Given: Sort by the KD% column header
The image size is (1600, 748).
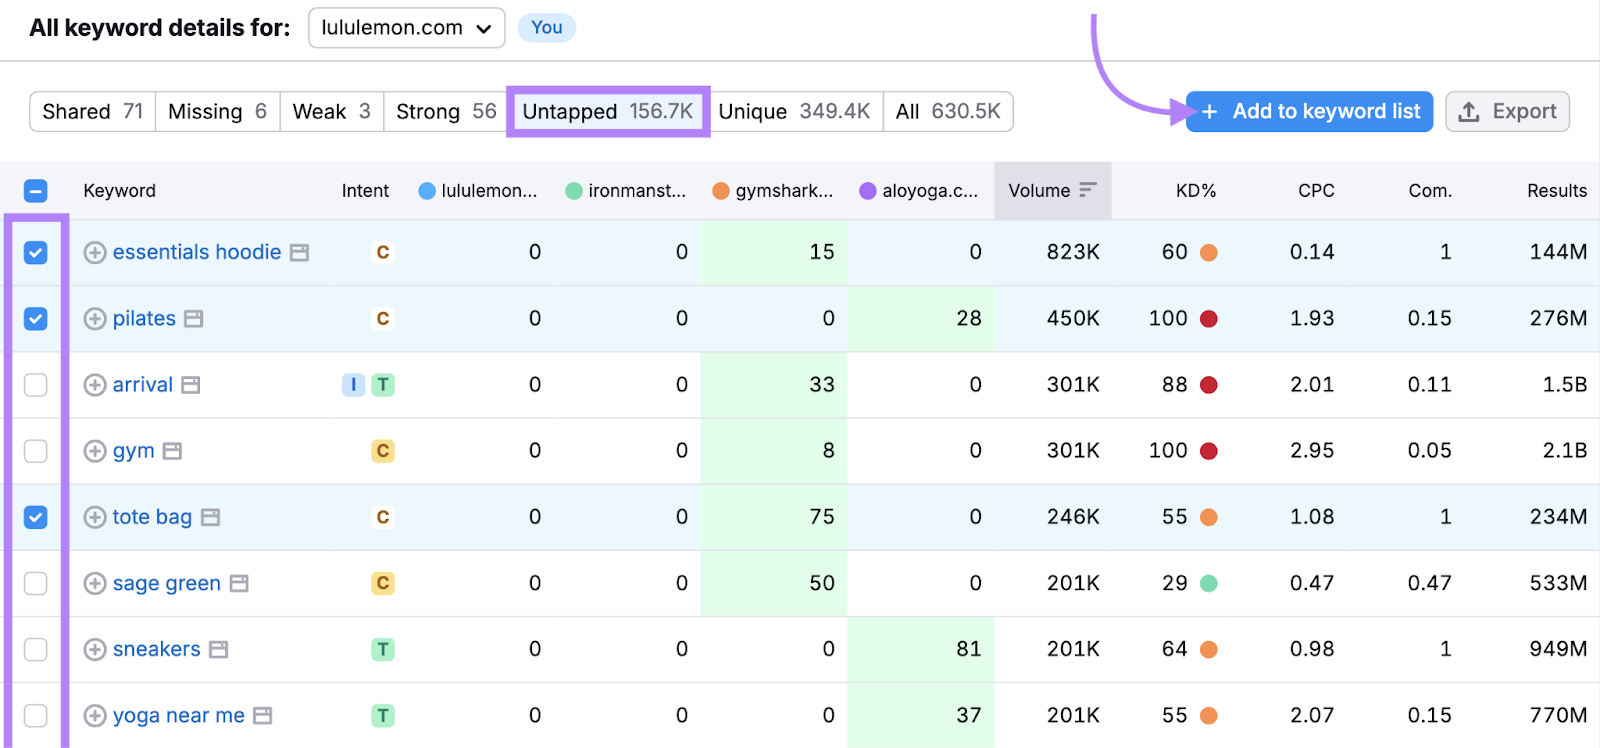Looking at the screenshot, I should (x=1196, y=190).
